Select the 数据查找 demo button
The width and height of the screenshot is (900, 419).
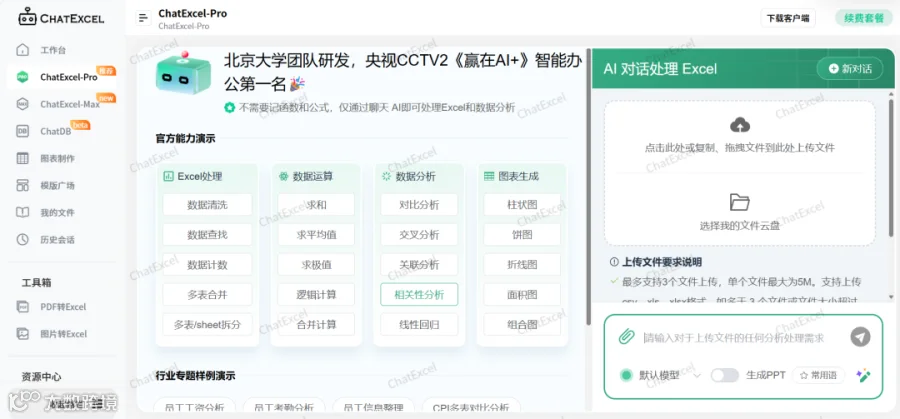coord(207,234)
